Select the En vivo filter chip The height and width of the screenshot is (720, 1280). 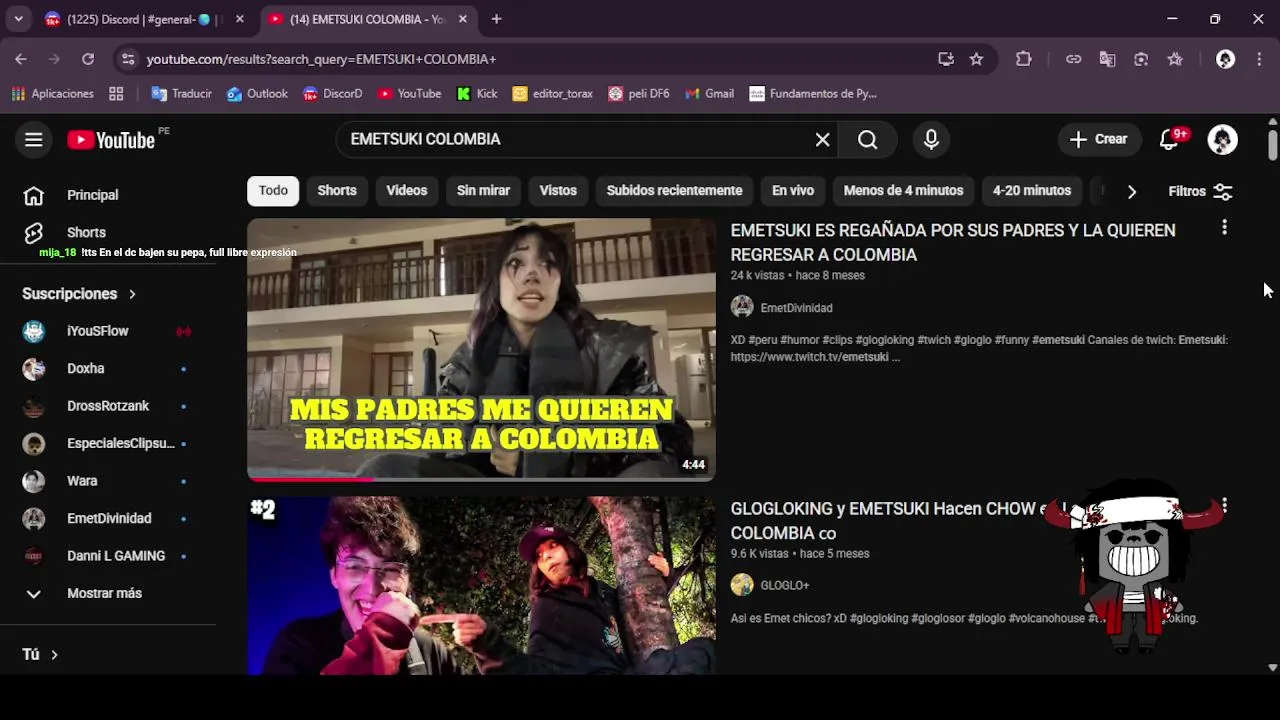793,191
